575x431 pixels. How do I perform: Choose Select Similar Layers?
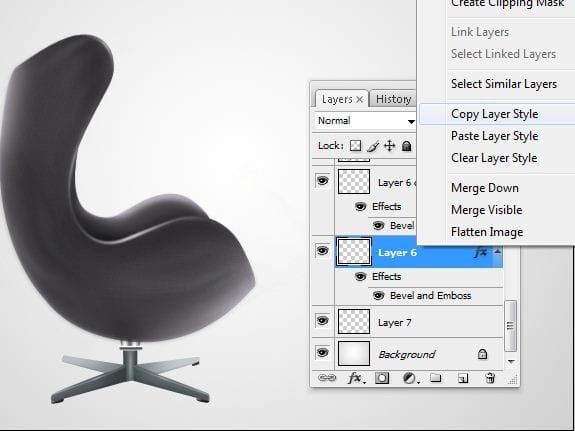pos(504,84)
